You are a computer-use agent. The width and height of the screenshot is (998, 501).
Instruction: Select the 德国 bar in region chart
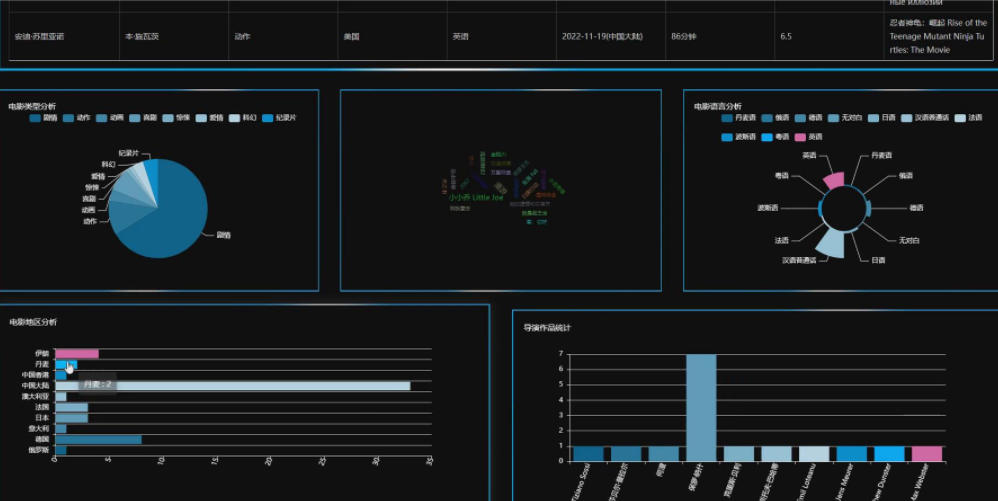click(98, 439)
